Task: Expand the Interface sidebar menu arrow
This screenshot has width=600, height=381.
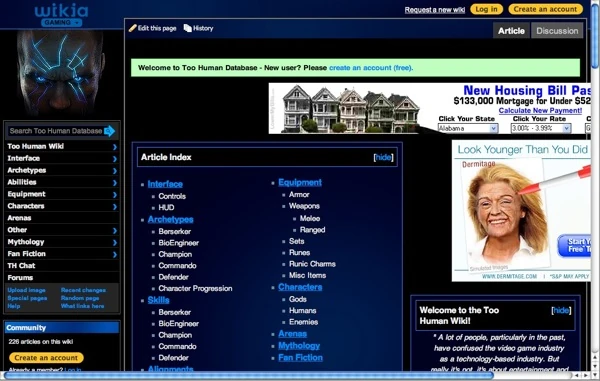Action: coord(115,159)
